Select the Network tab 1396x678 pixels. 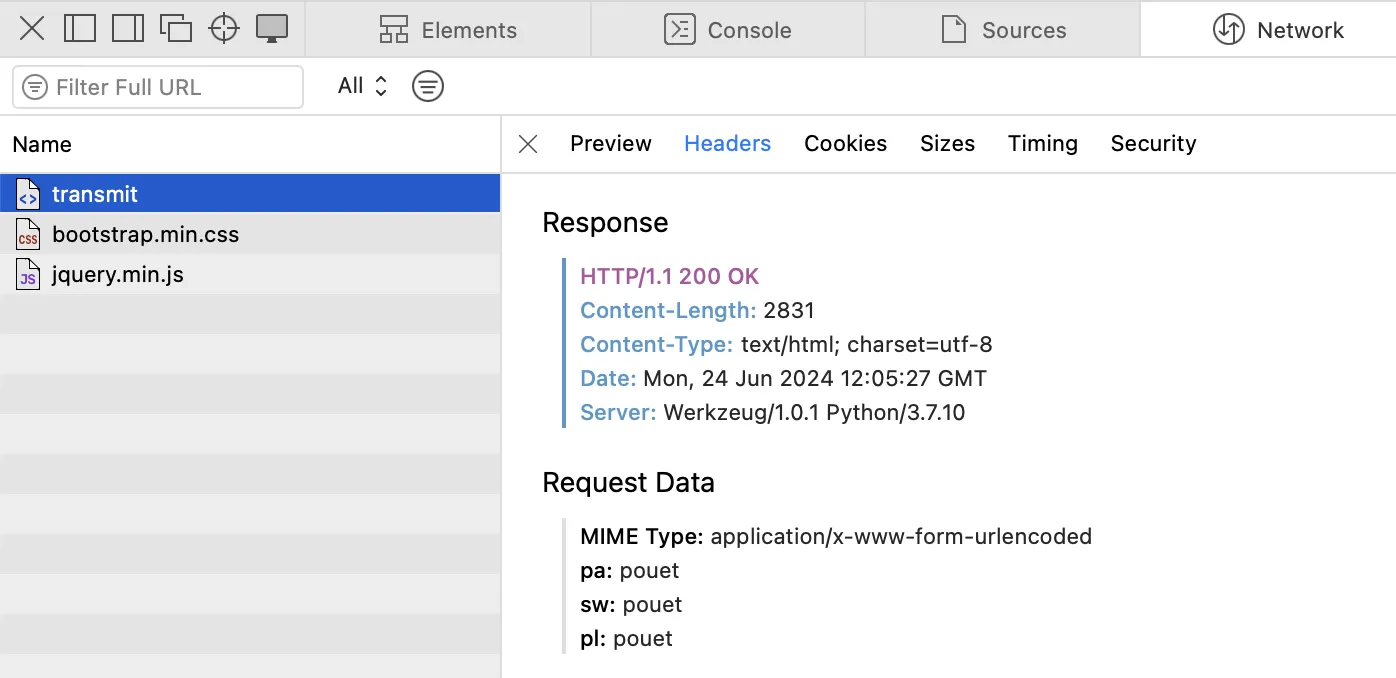click(1278, 30)
